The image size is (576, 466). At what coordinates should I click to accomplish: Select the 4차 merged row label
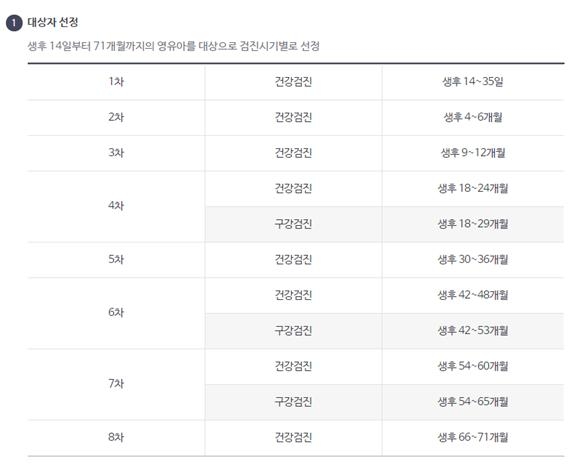point(116,206)
